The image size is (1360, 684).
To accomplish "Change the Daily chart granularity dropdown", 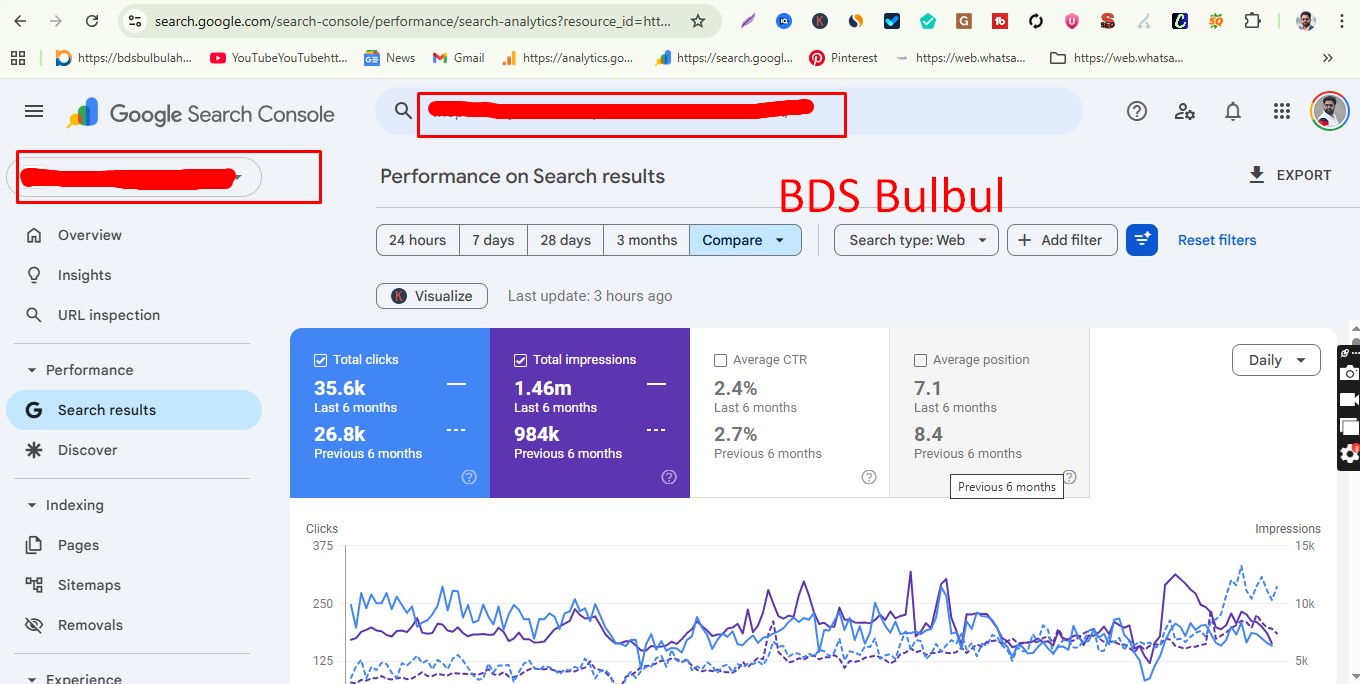I will [x=1276, y=360].
